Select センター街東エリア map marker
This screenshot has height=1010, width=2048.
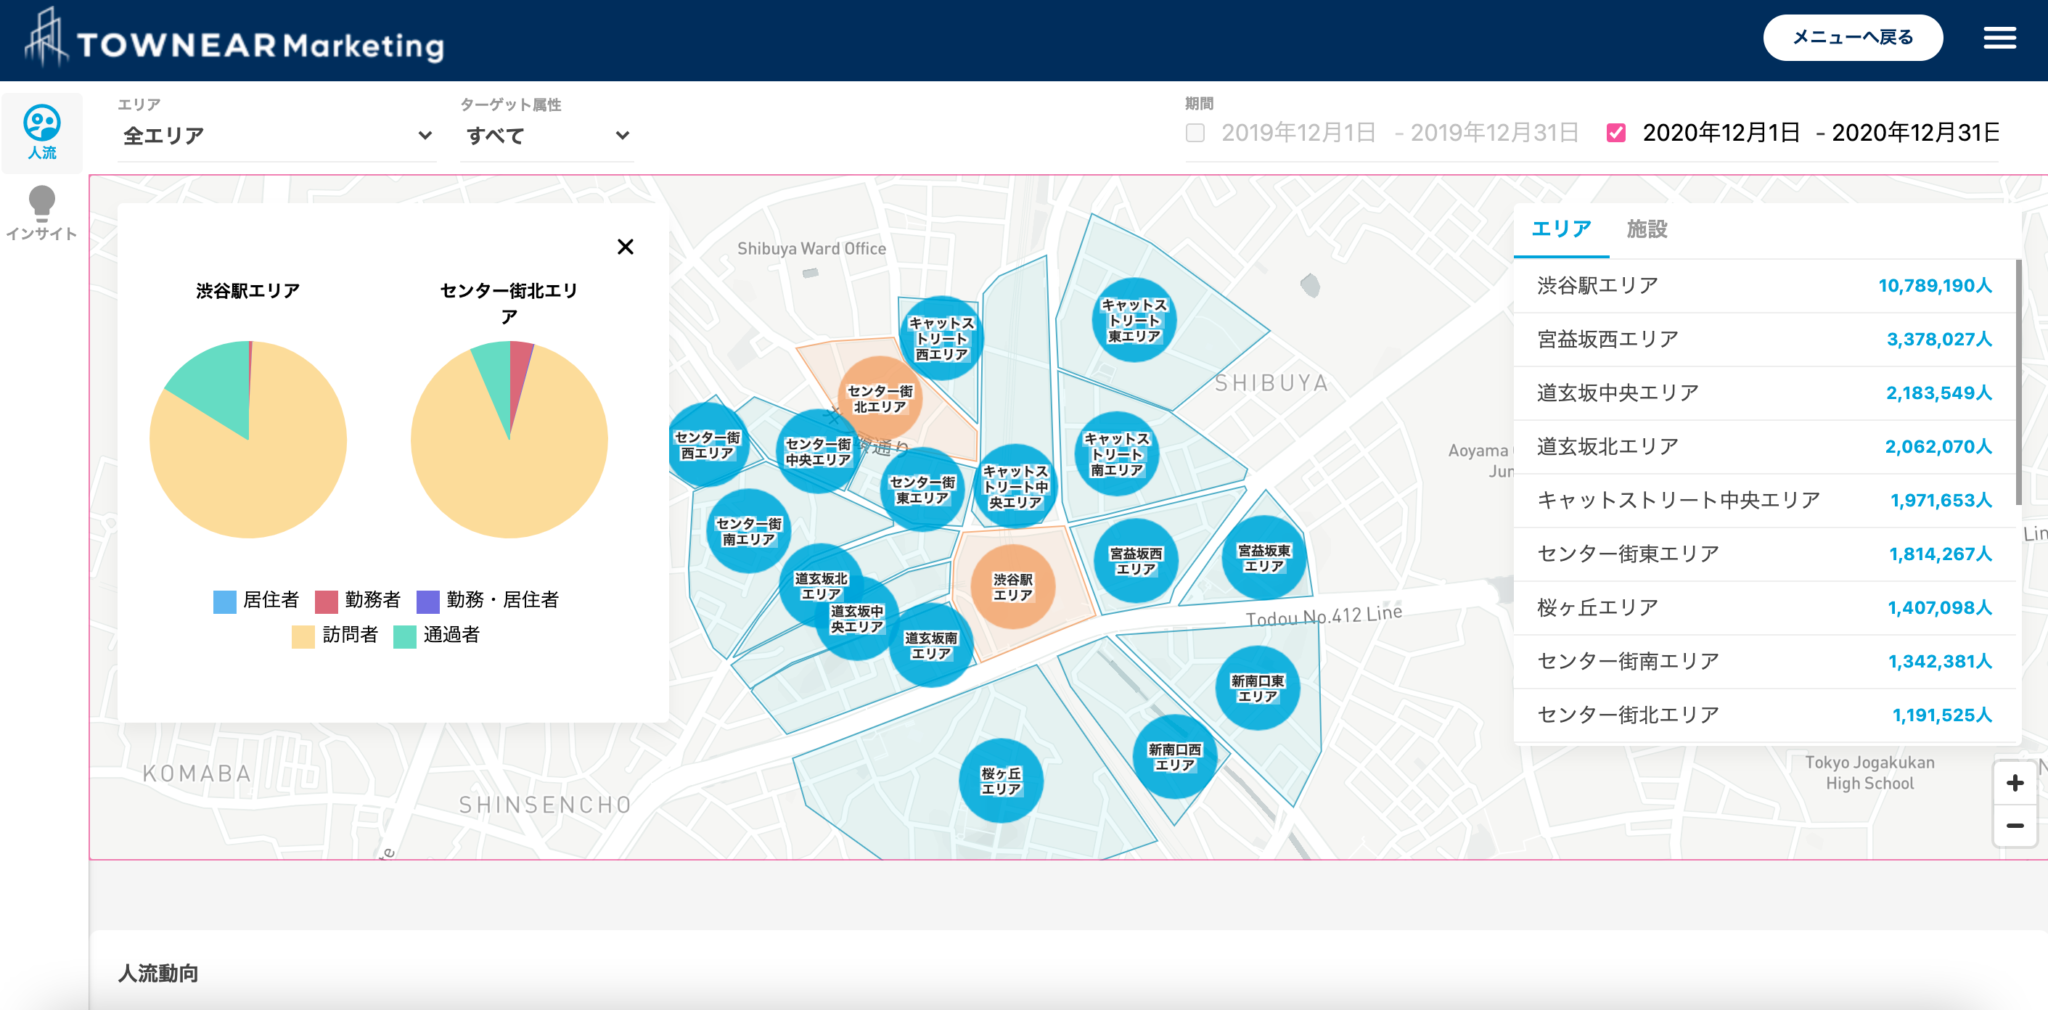[922, 490]
